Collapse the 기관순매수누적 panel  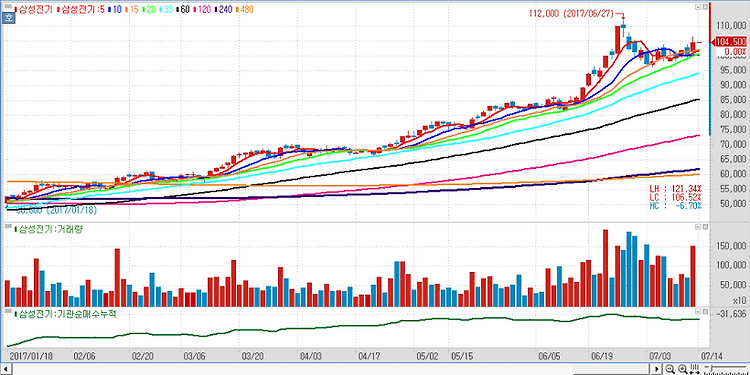pos(697,312)
